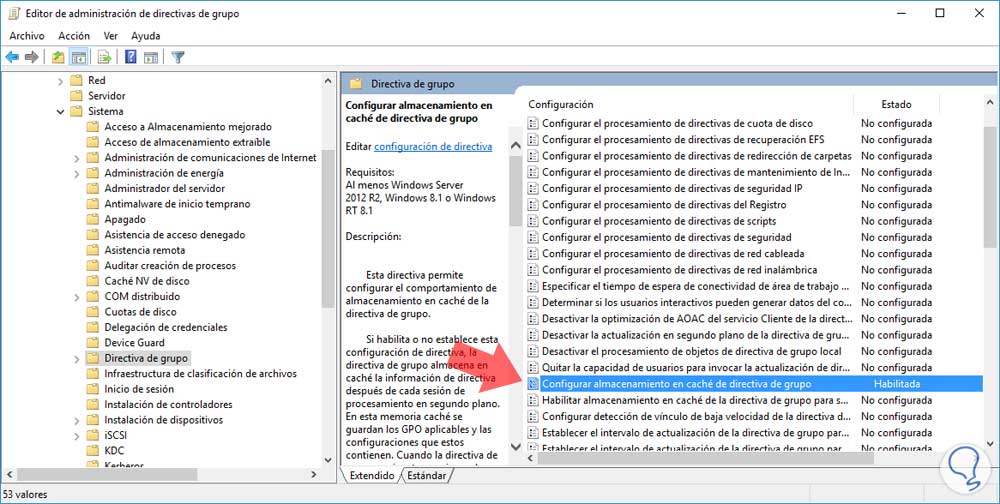
Task: Click the folder icon beside KDC
Action: 93,450
